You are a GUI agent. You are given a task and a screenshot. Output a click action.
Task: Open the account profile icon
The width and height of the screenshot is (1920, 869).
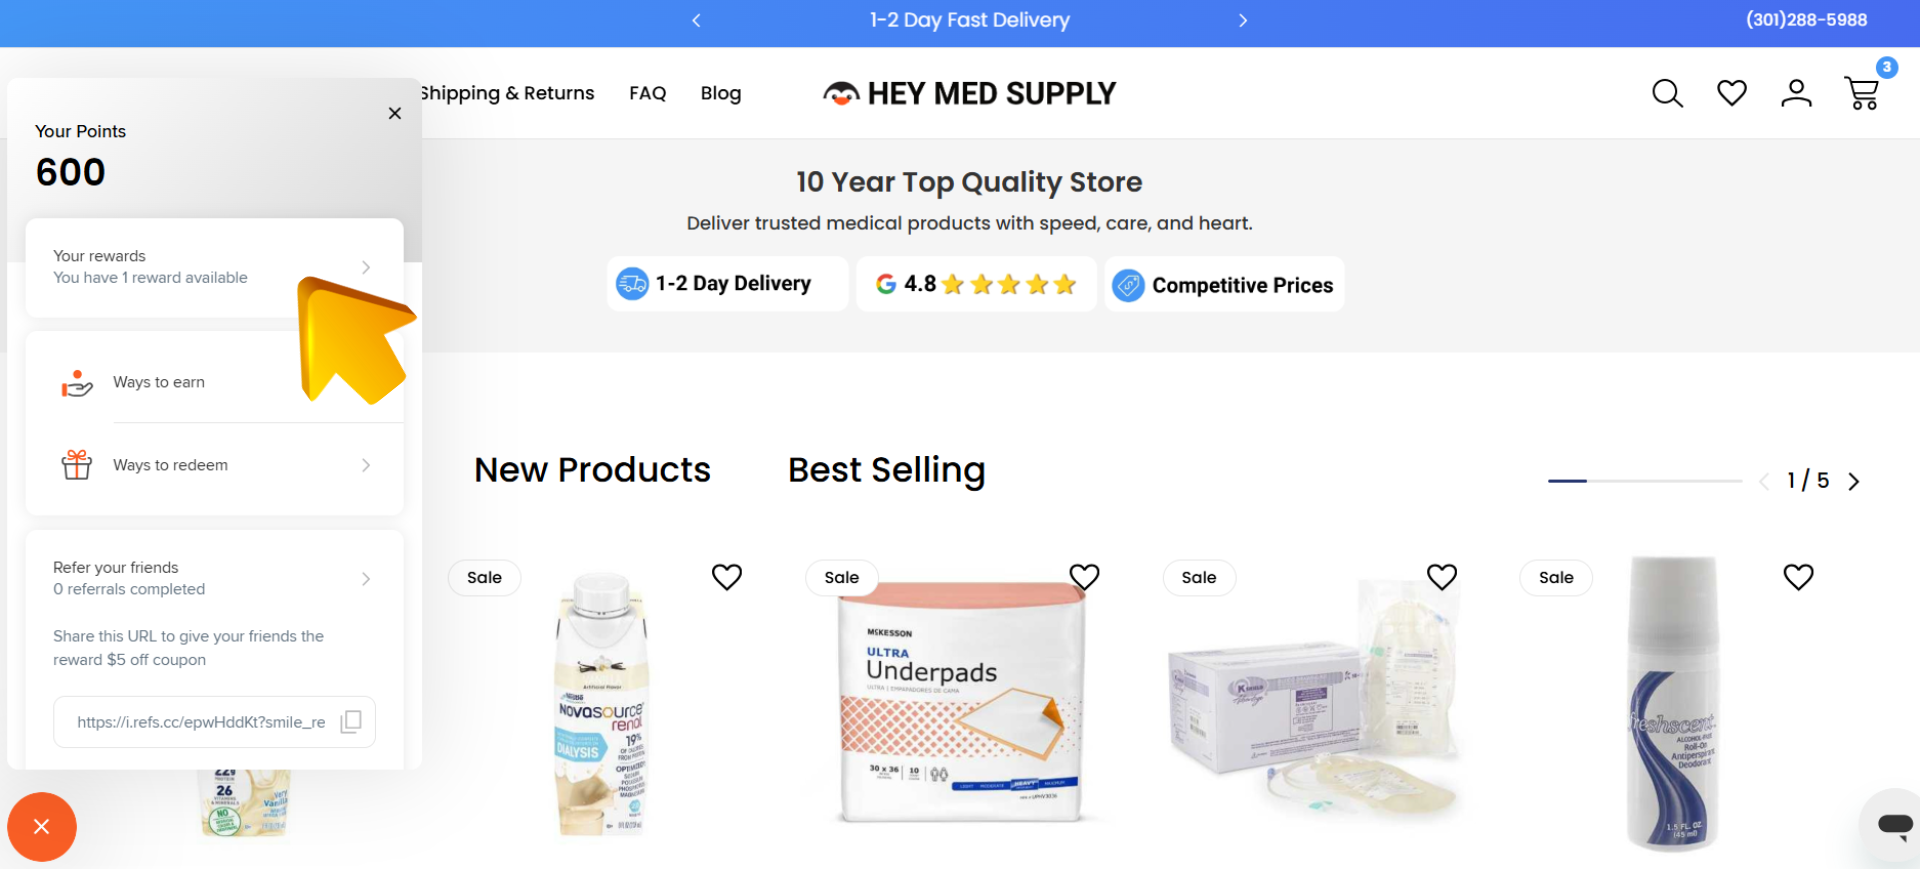point(1796,93)
